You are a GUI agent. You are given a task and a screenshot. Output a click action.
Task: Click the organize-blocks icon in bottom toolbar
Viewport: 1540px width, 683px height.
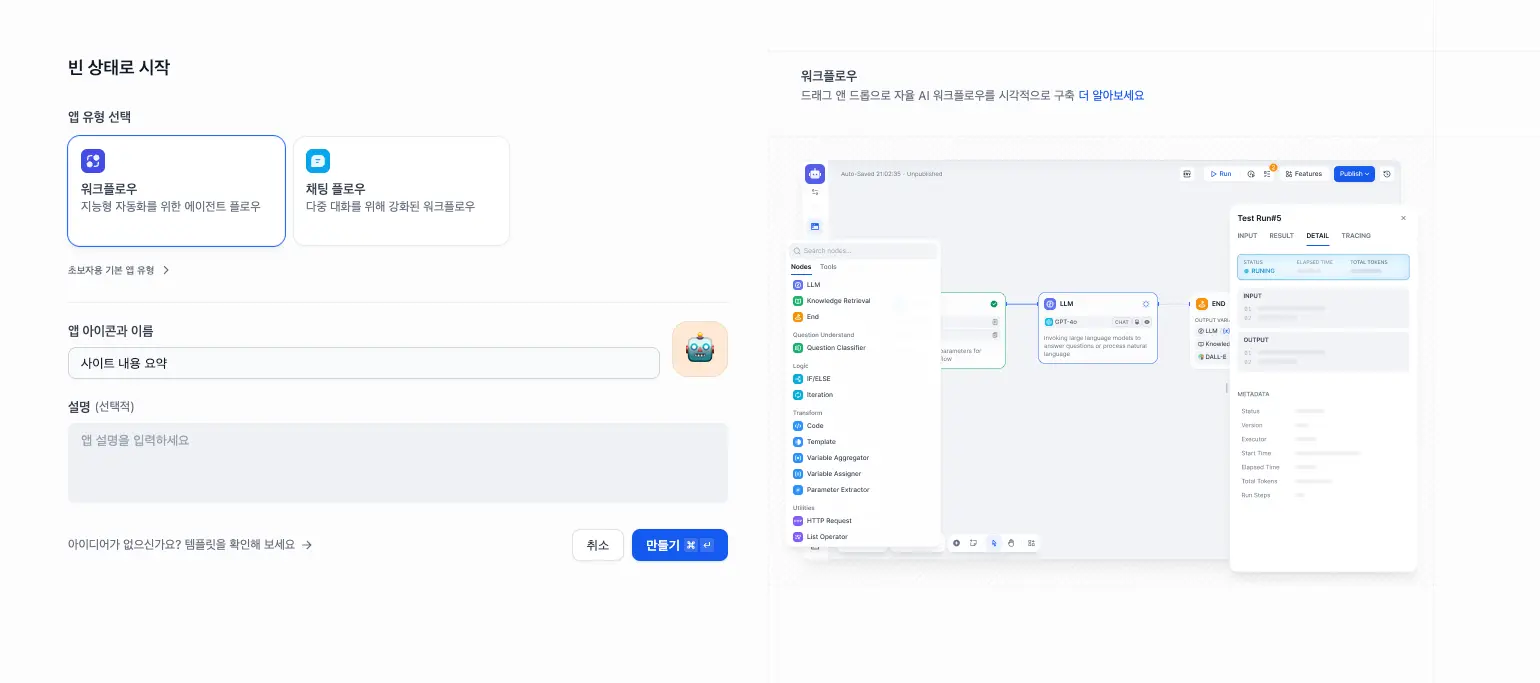point(1031,543)
